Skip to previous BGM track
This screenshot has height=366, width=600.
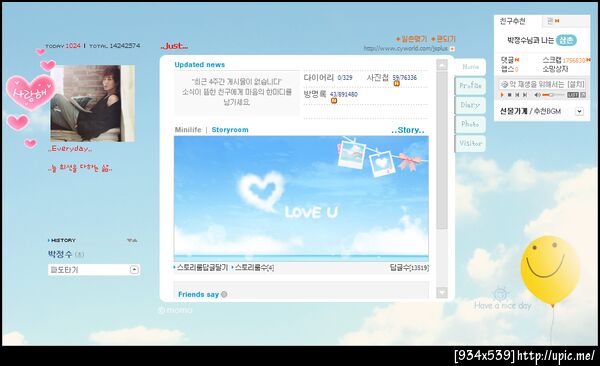(517, 95)
